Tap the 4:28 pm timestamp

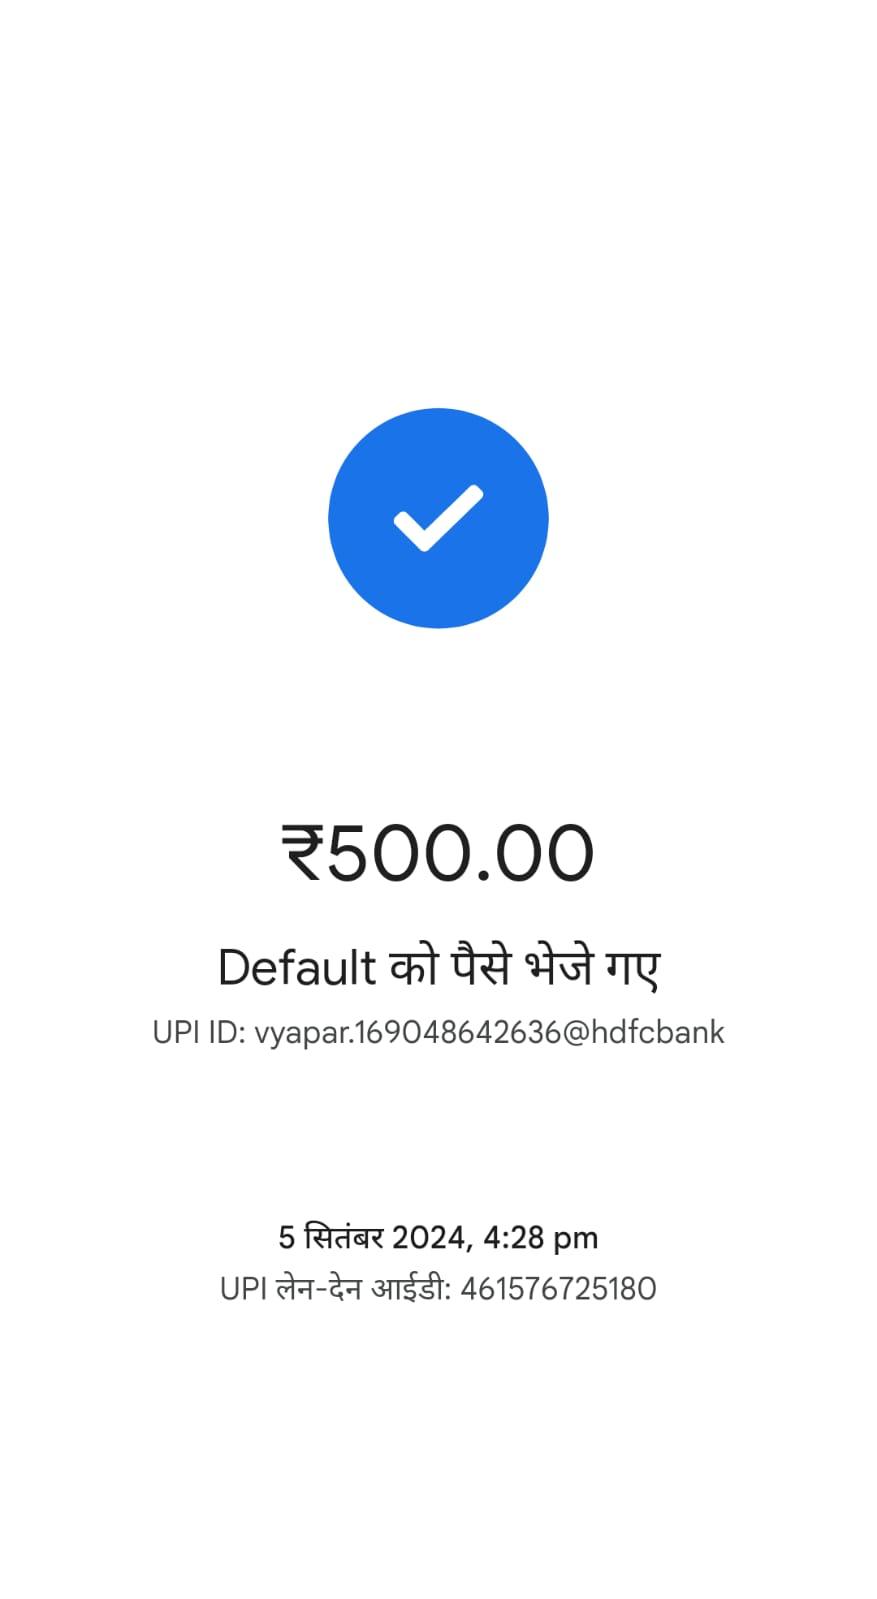pyautogui.click(x=541, y=1237)
